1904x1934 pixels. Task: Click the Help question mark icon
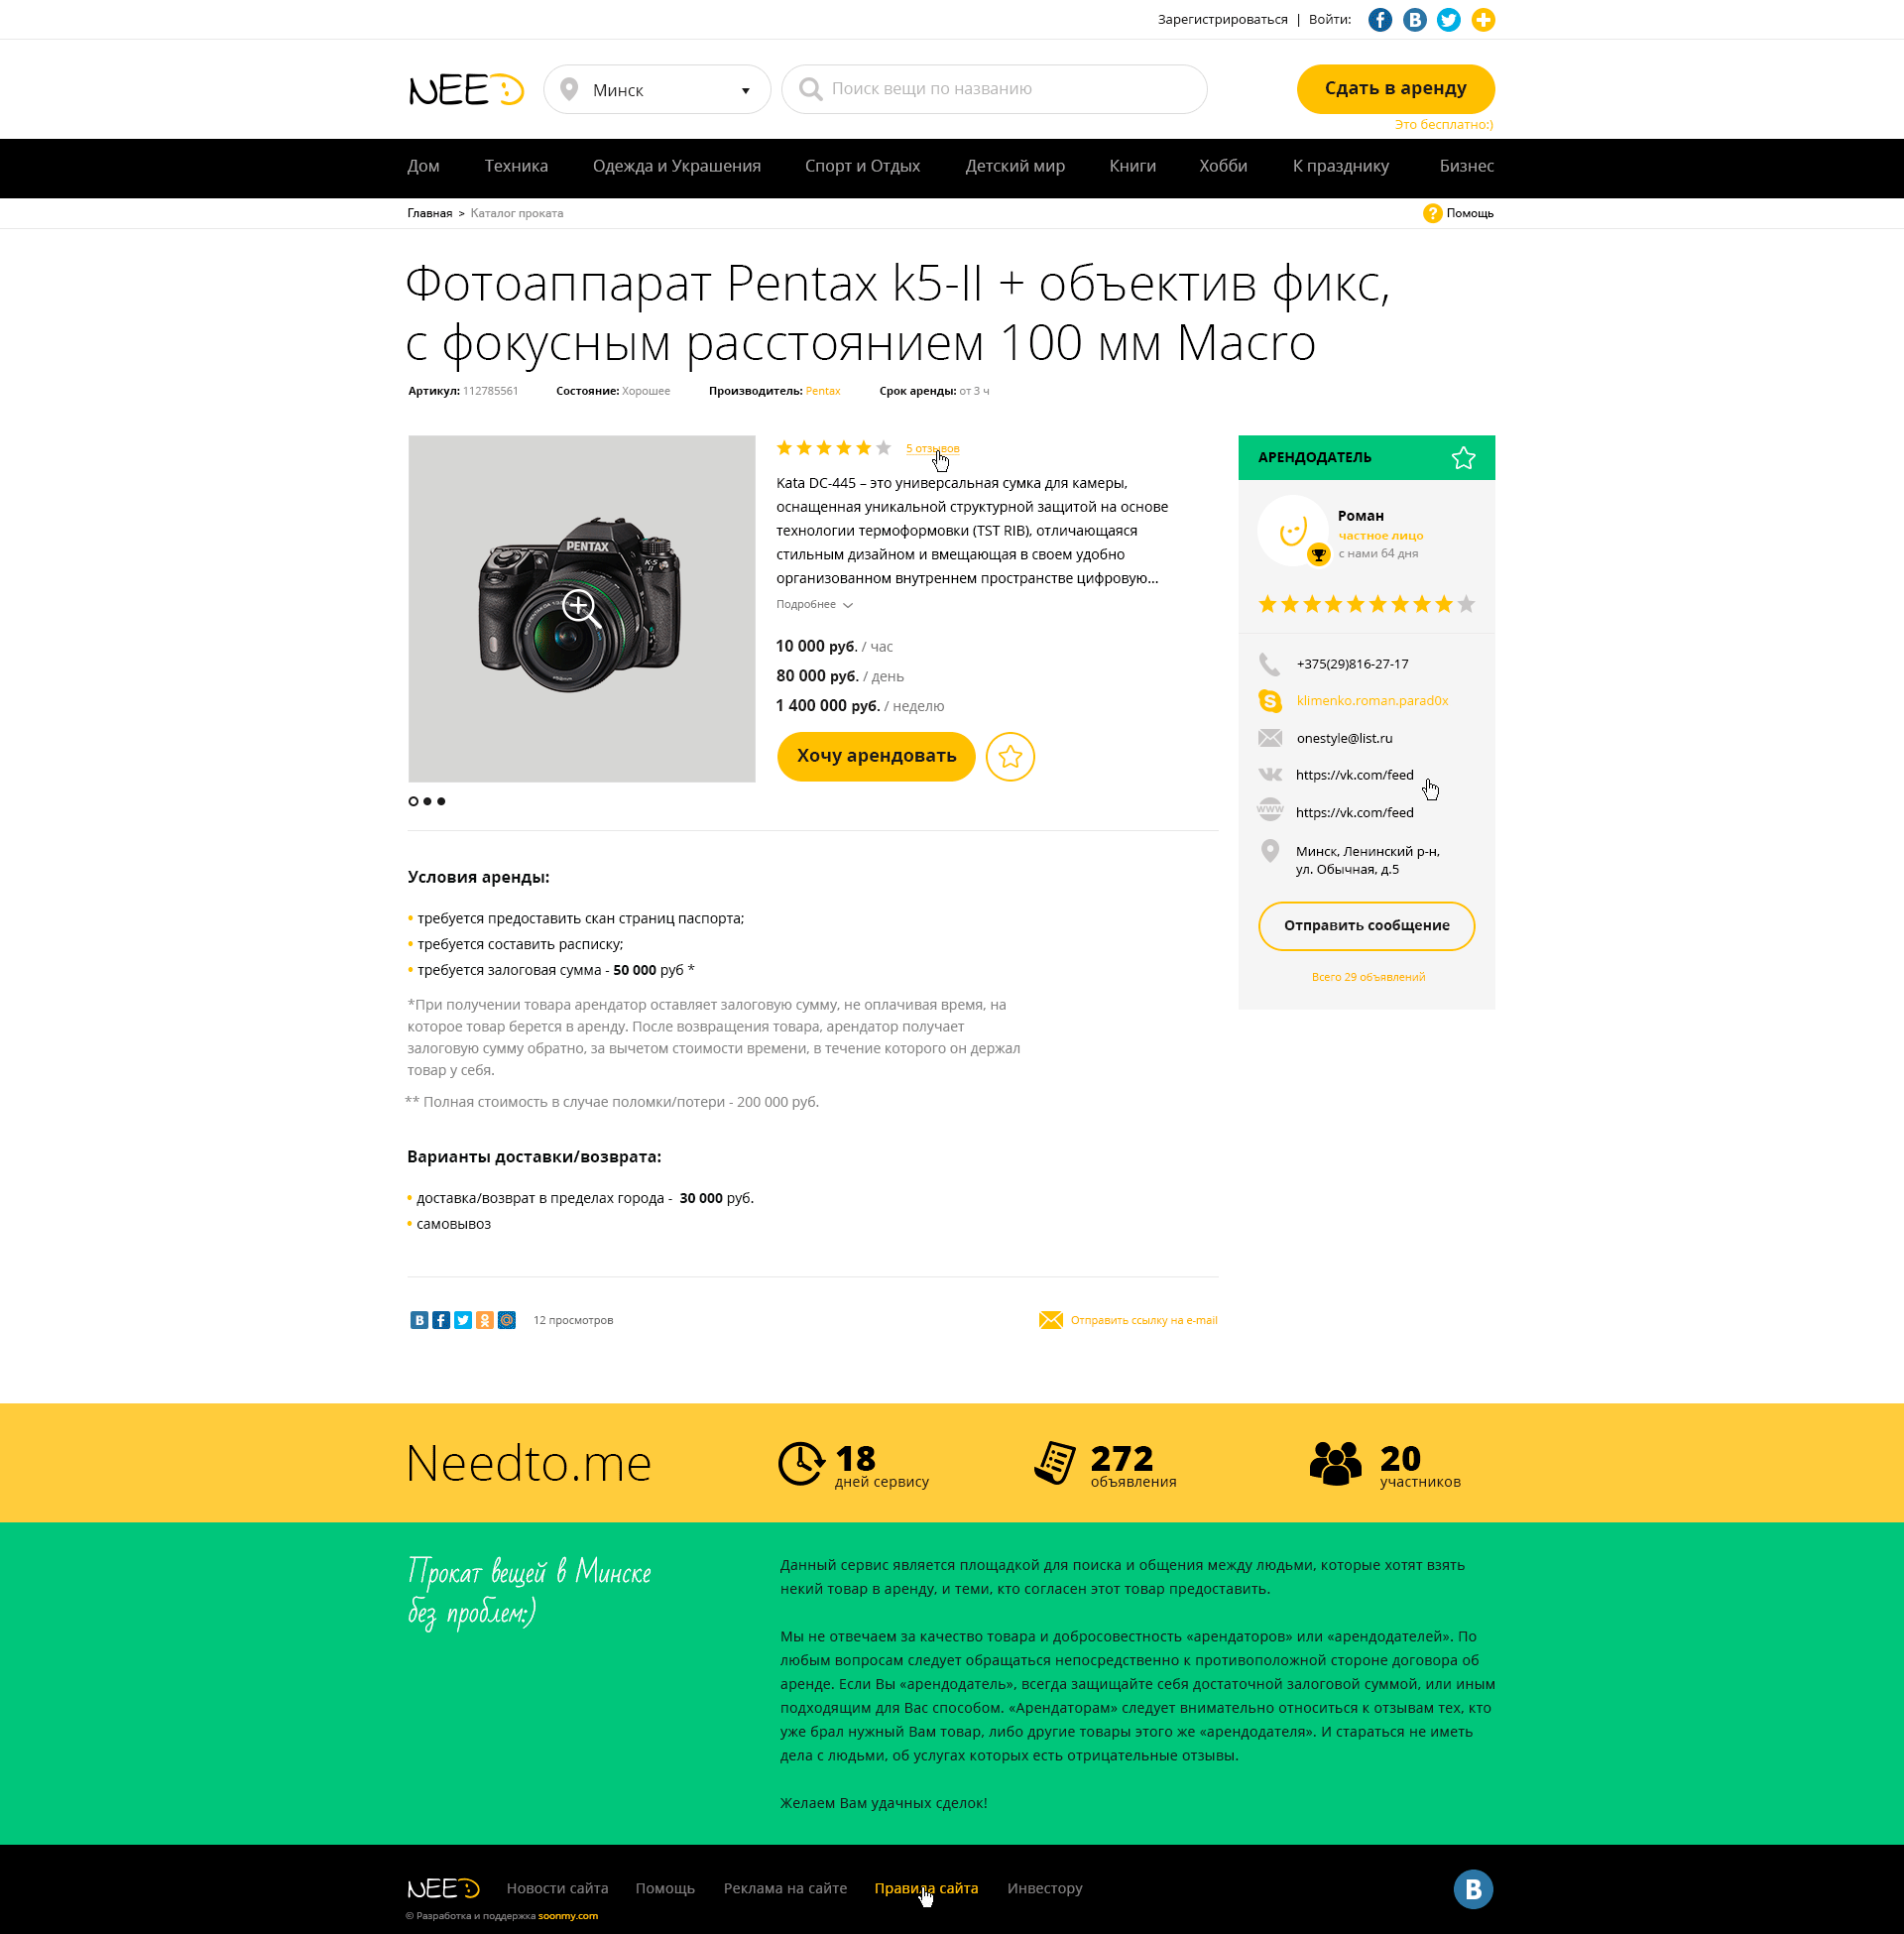click(1432, 213)
